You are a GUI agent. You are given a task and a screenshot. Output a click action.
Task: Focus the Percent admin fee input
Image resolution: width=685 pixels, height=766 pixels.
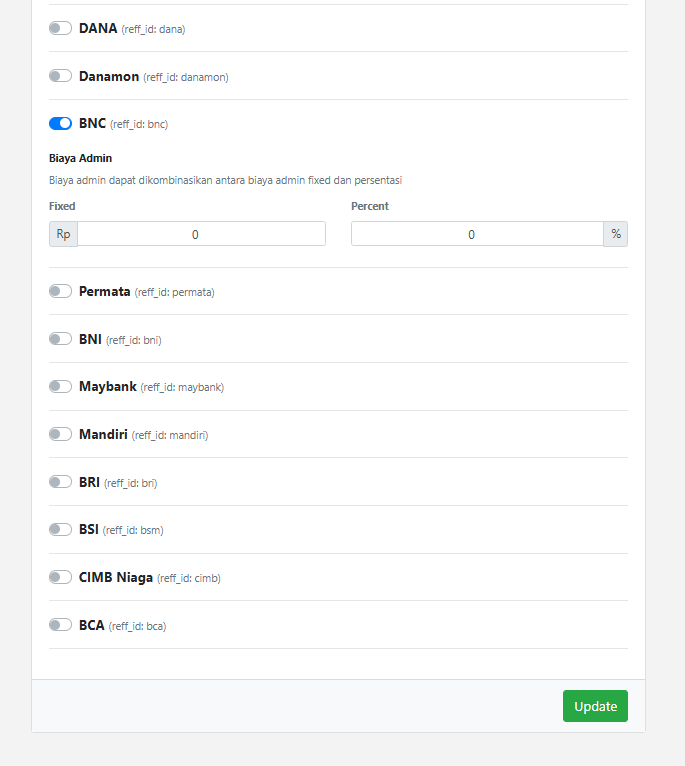(477, 234)
